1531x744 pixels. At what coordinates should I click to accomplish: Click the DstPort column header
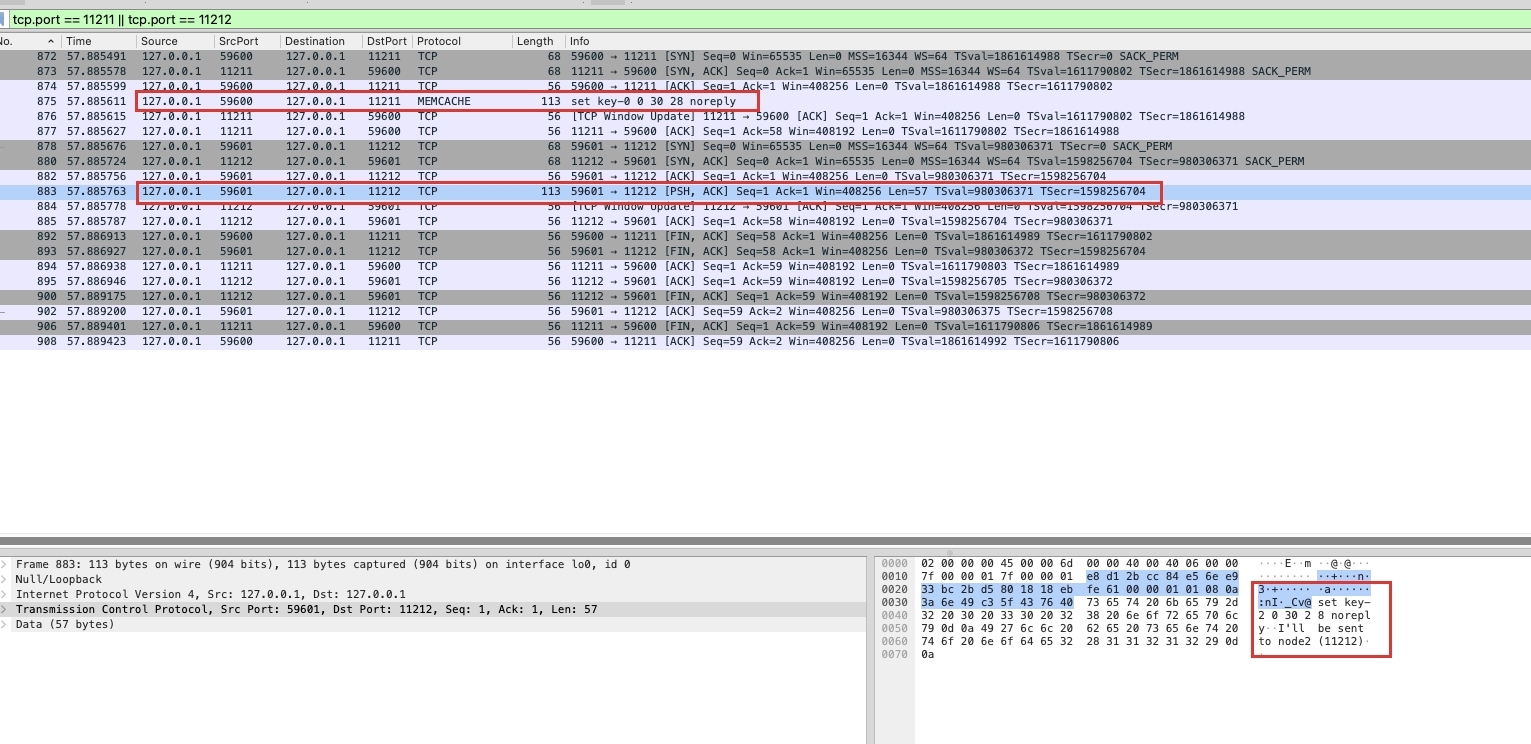(x=387, y=41)
